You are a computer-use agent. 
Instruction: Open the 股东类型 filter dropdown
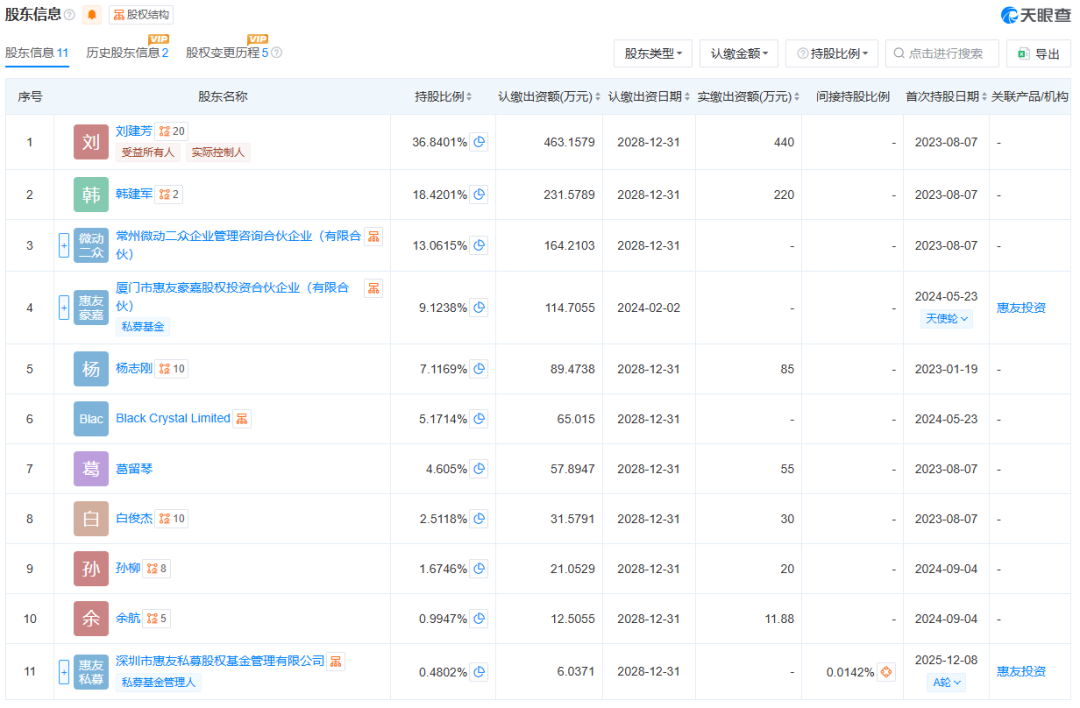[x=653, y=54]
